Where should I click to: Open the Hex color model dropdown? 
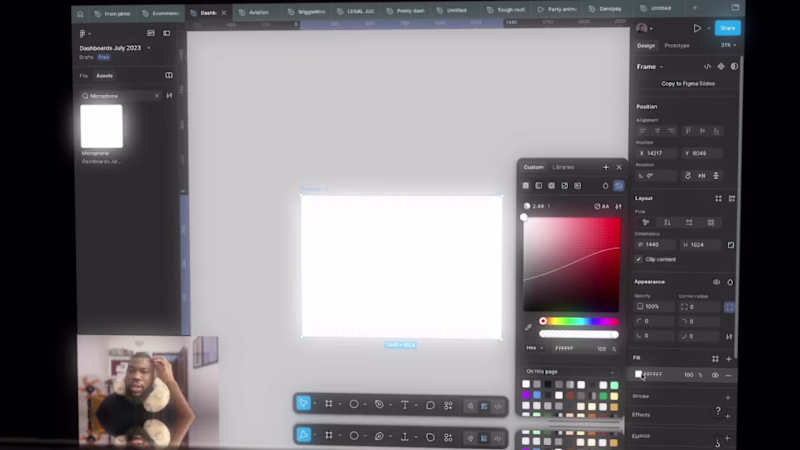(535, 348)
